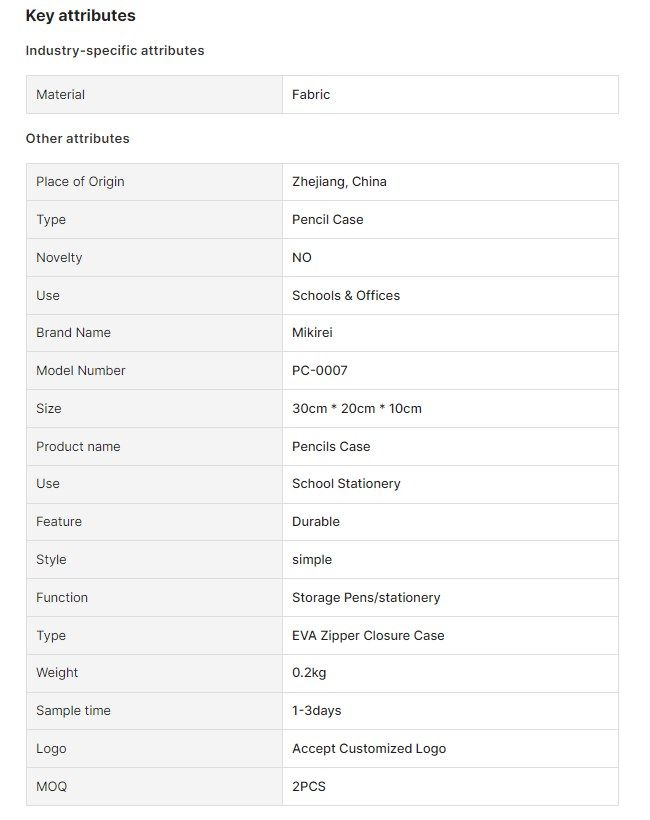Select the Storage Pens/stationery function value

[x=366, y=598]
